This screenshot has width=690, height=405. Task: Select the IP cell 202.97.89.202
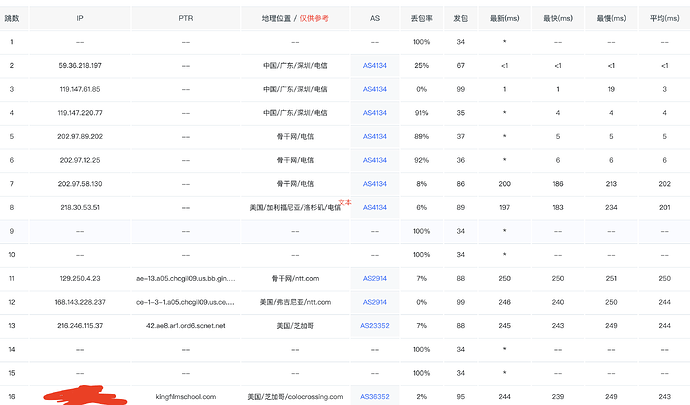click(80, 136)
